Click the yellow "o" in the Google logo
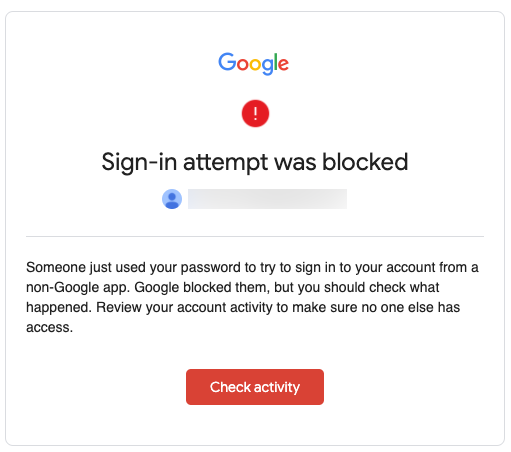The image size is (511, 452). click(255, 65)
